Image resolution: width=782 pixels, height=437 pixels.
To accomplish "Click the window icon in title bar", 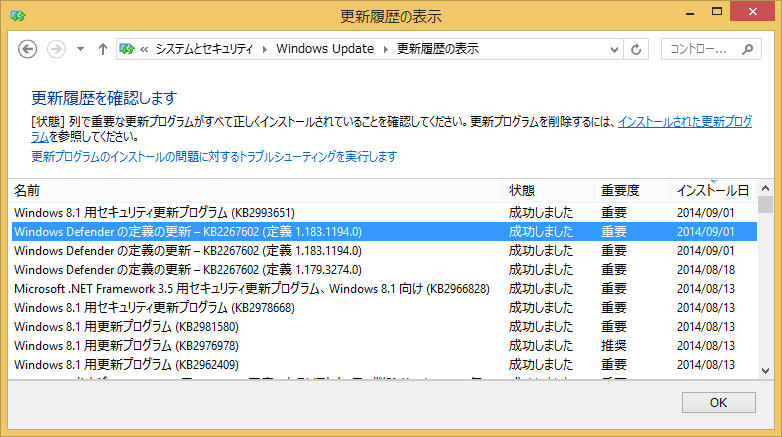I will point(17,16).
